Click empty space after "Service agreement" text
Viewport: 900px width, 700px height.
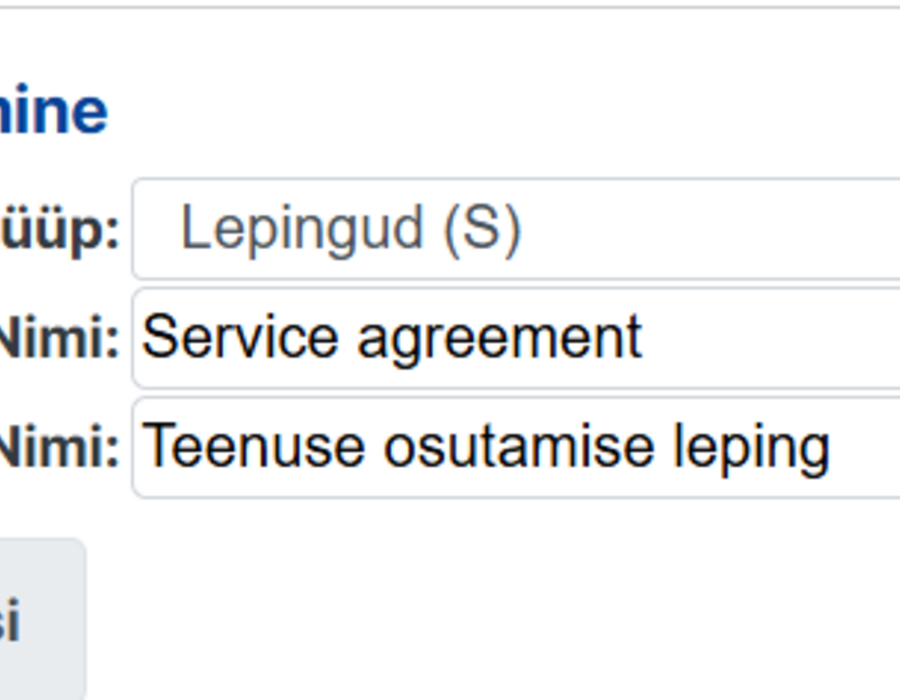click(769, 339)
